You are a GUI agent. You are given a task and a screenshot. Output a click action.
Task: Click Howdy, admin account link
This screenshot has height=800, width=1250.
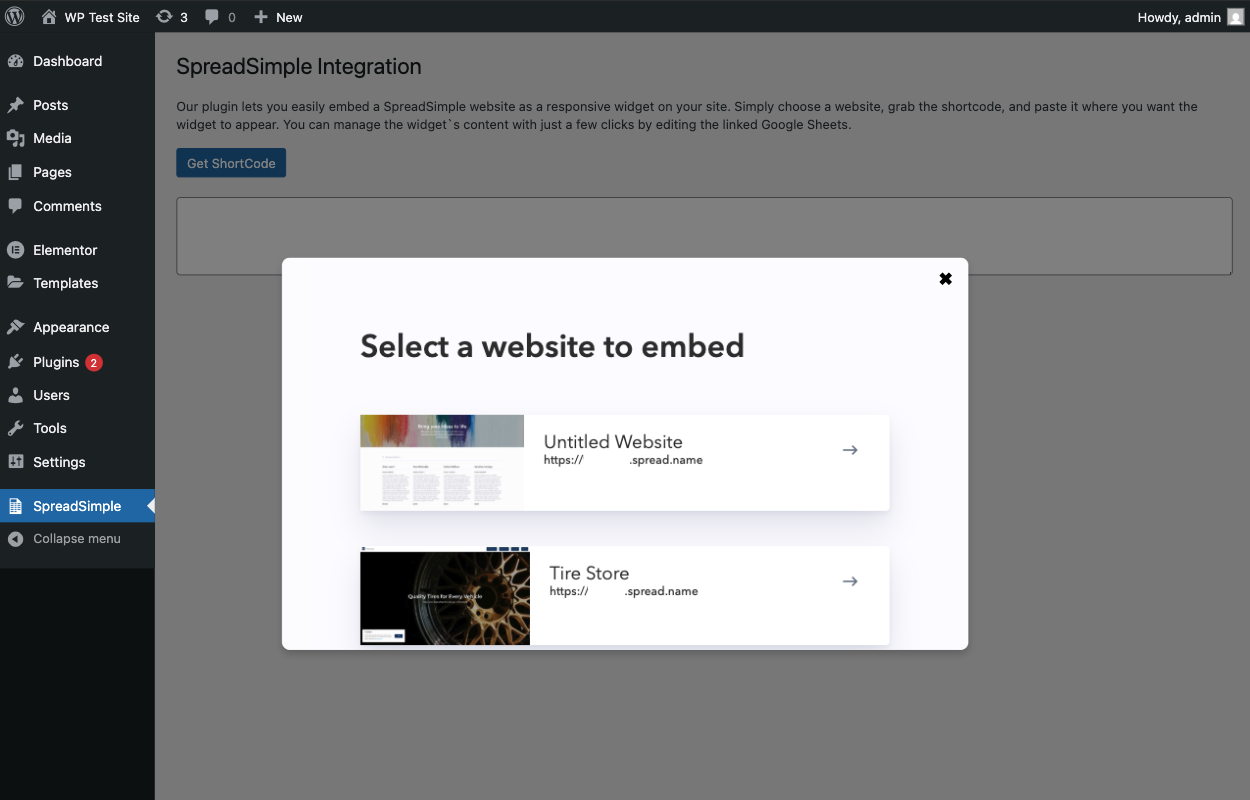pyautogui.click(x=1179, y=17)
